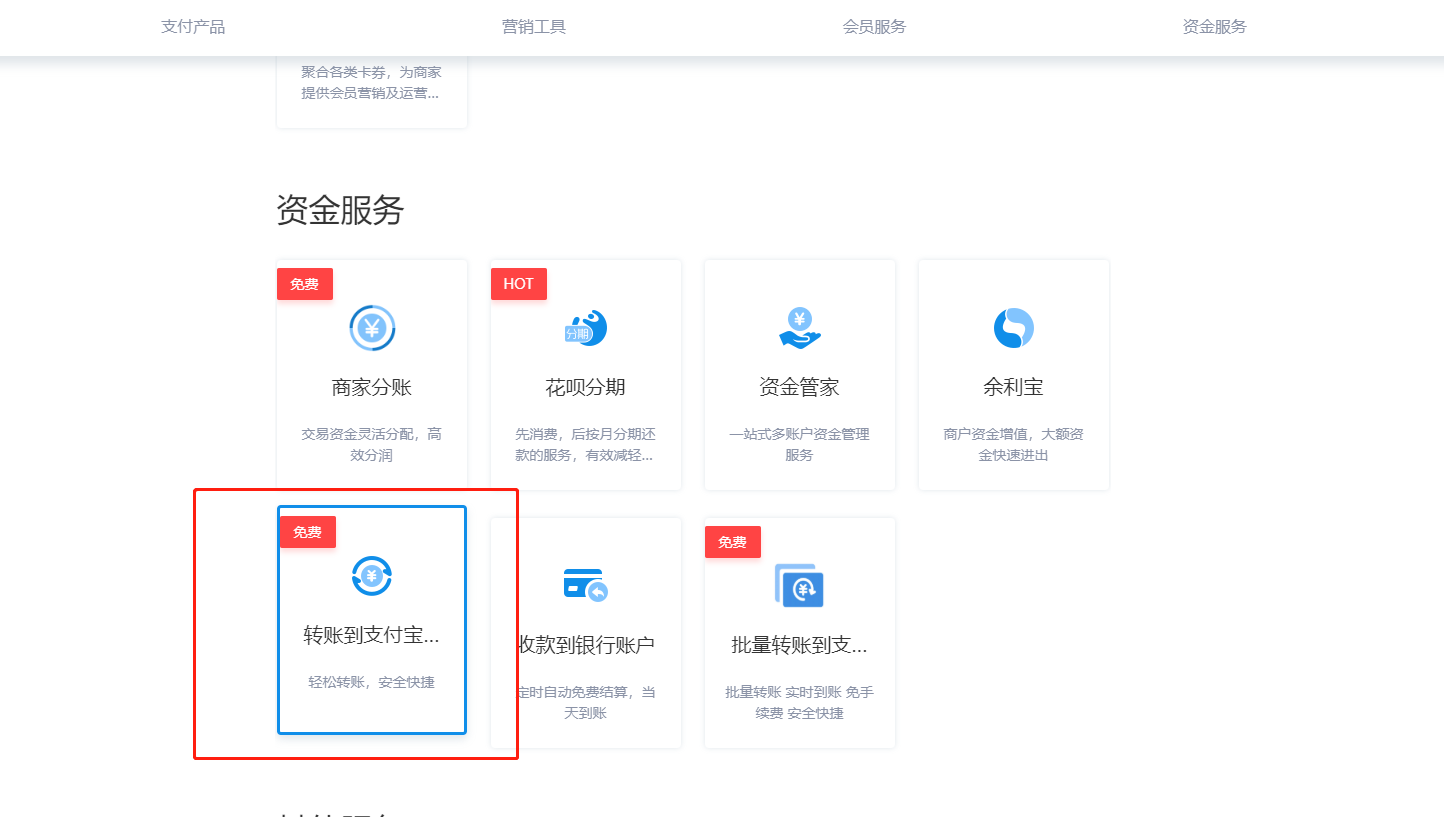
Task: Click the 资金服务 section heading
Action: click(x=340, y=210)
